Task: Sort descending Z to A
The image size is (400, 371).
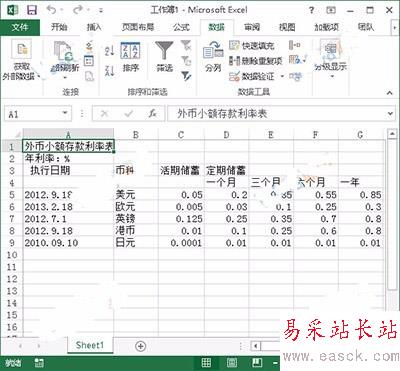Action: 110,70
